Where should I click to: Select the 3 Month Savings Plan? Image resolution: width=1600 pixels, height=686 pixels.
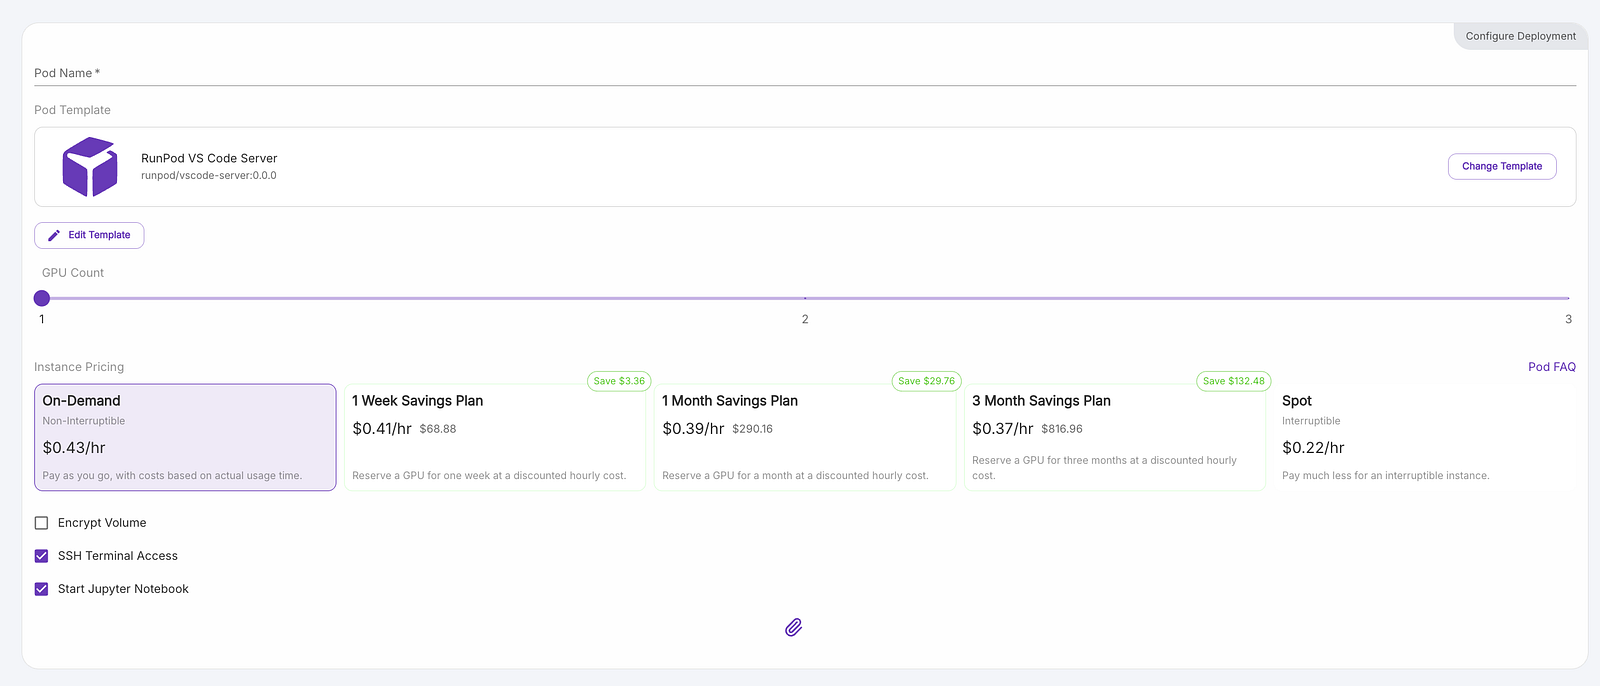pos(1115,437)
